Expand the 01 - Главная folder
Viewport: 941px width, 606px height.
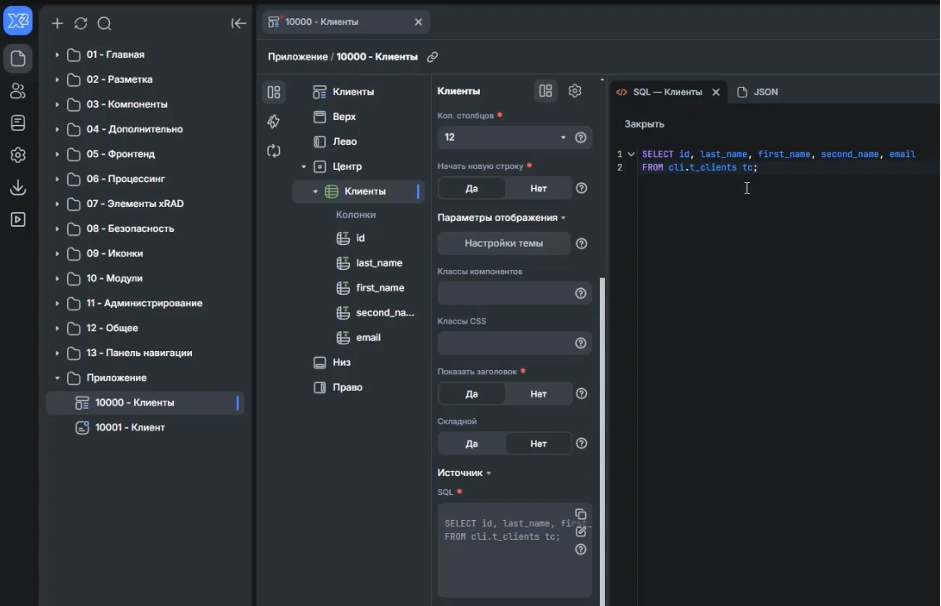[x=57, y=55]
